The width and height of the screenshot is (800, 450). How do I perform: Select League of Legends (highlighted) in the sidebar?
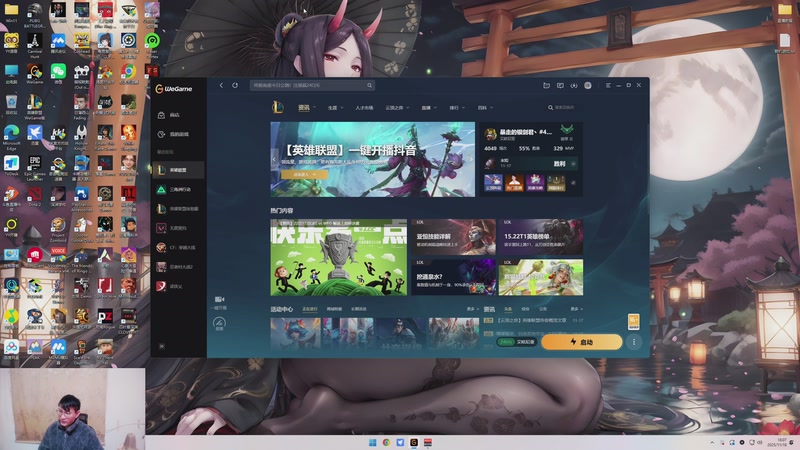pos(179,170)
